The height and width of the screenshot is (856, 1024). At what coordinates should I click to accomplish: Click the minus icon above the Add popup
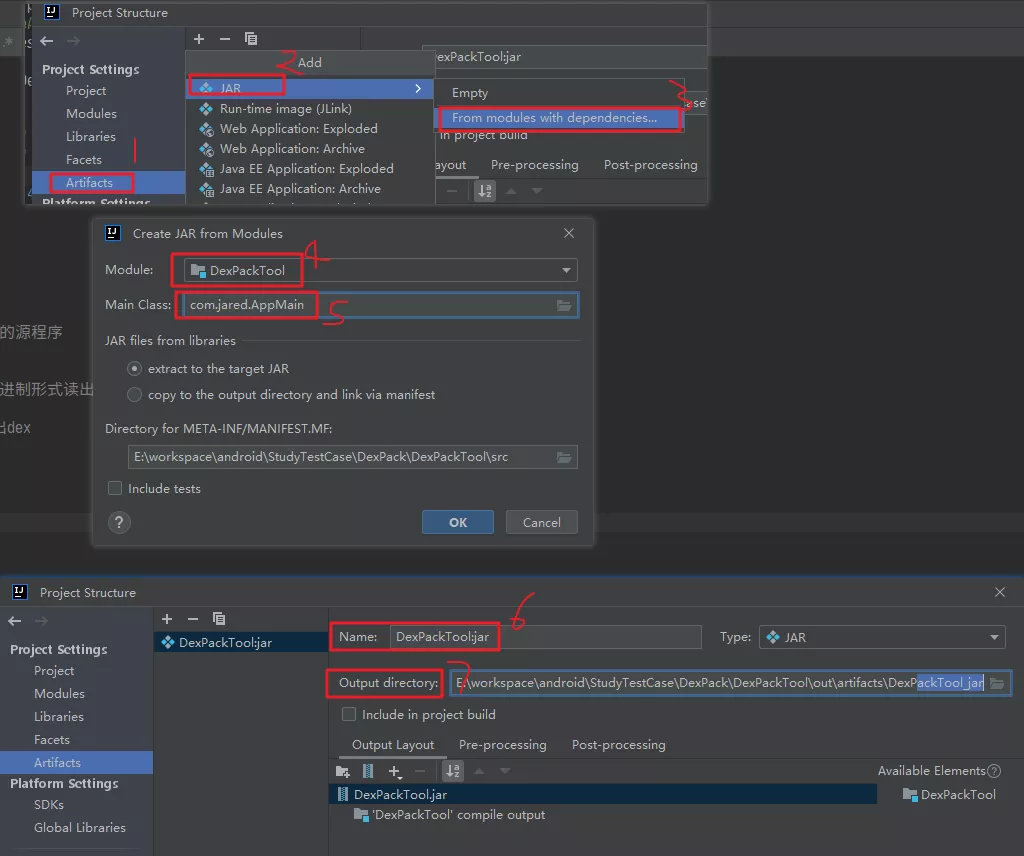click(x=225, y=39)
